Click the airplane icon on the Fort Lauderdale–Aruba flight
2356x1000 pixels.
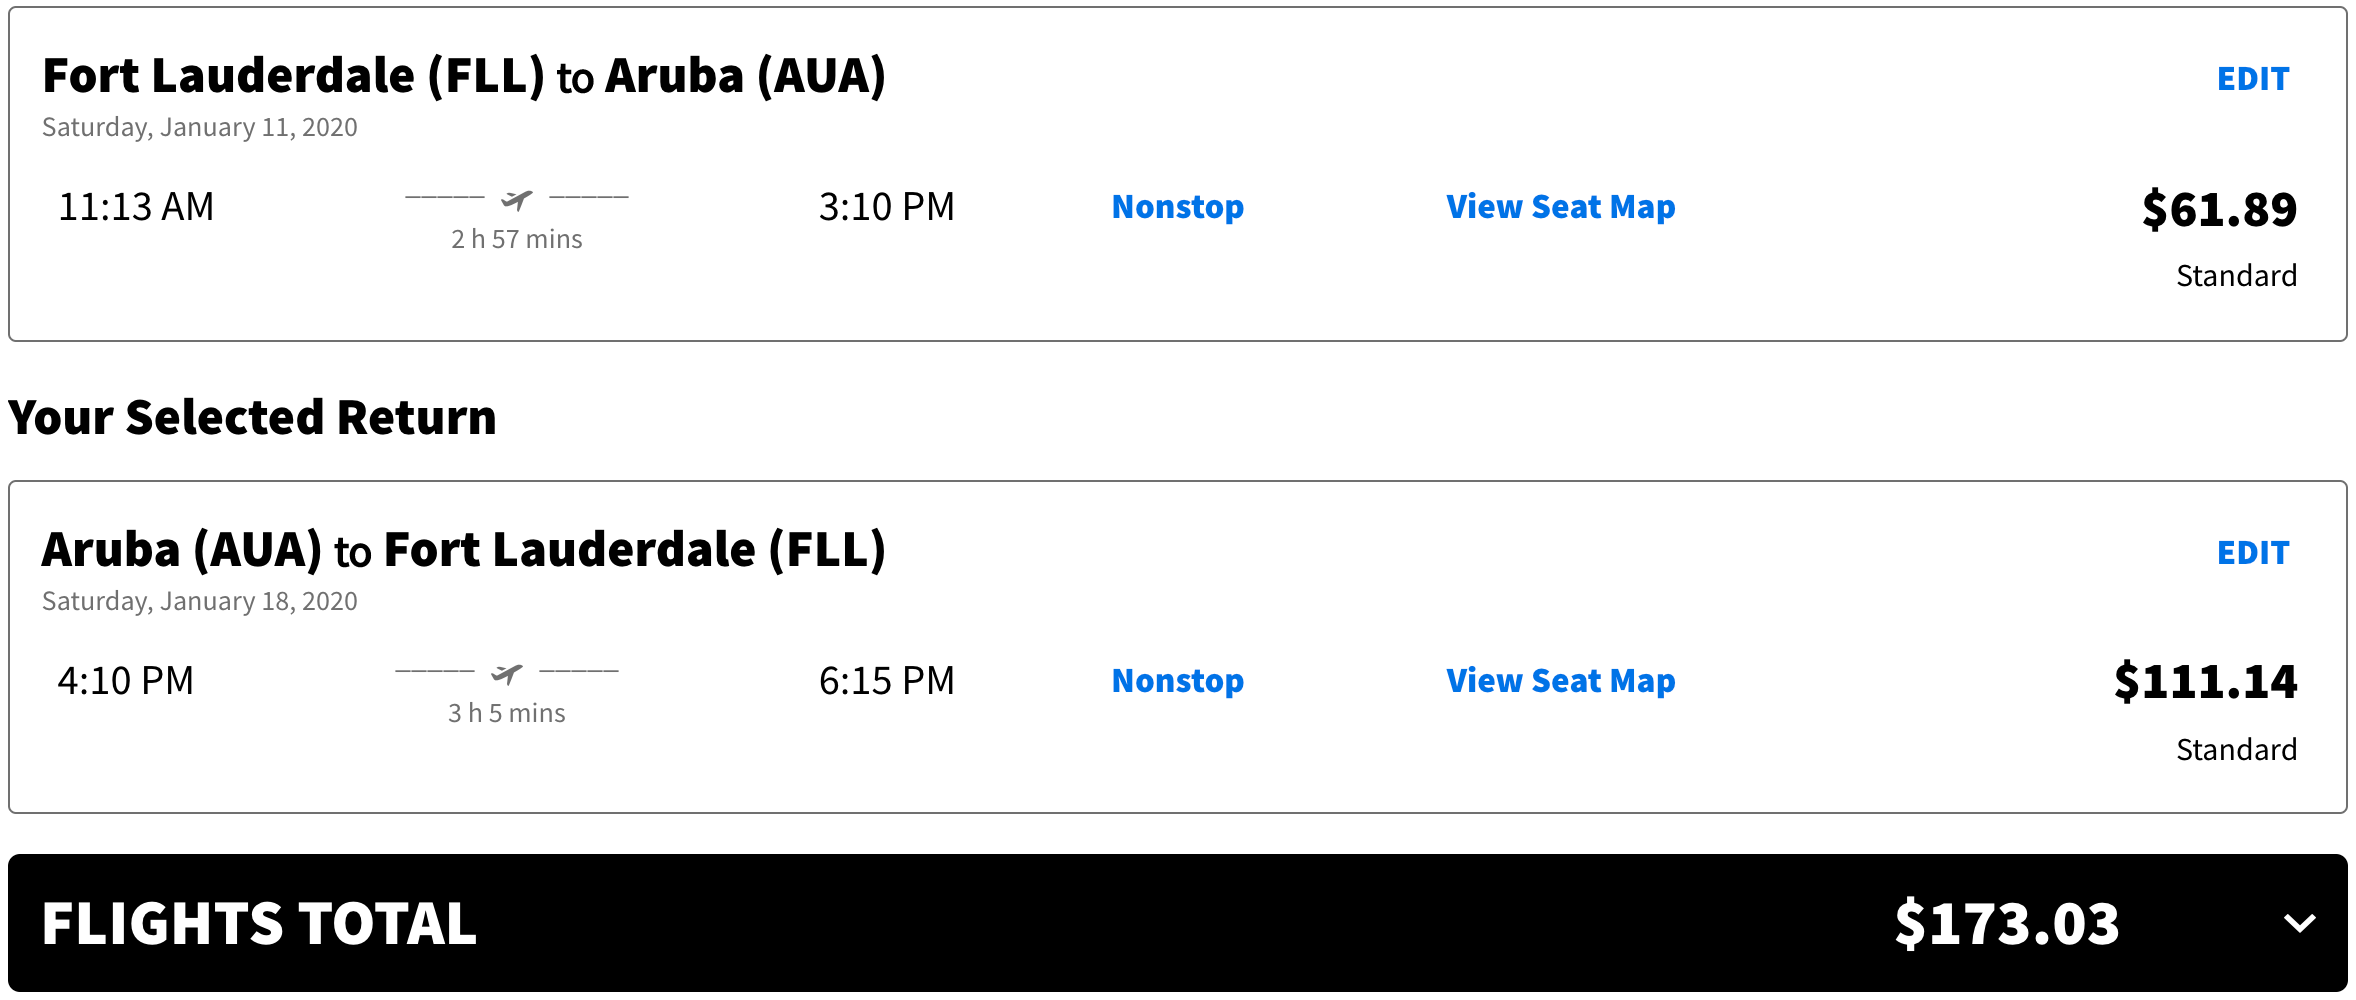[516, 200]
